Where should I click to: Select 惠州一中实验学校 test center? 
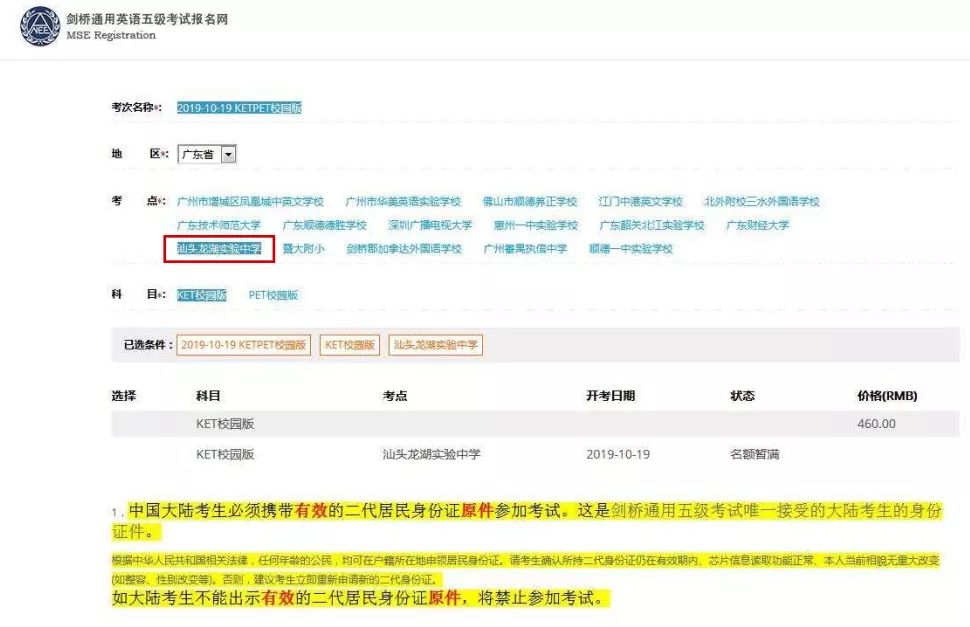pyautogui.click(x=536, y=225)
